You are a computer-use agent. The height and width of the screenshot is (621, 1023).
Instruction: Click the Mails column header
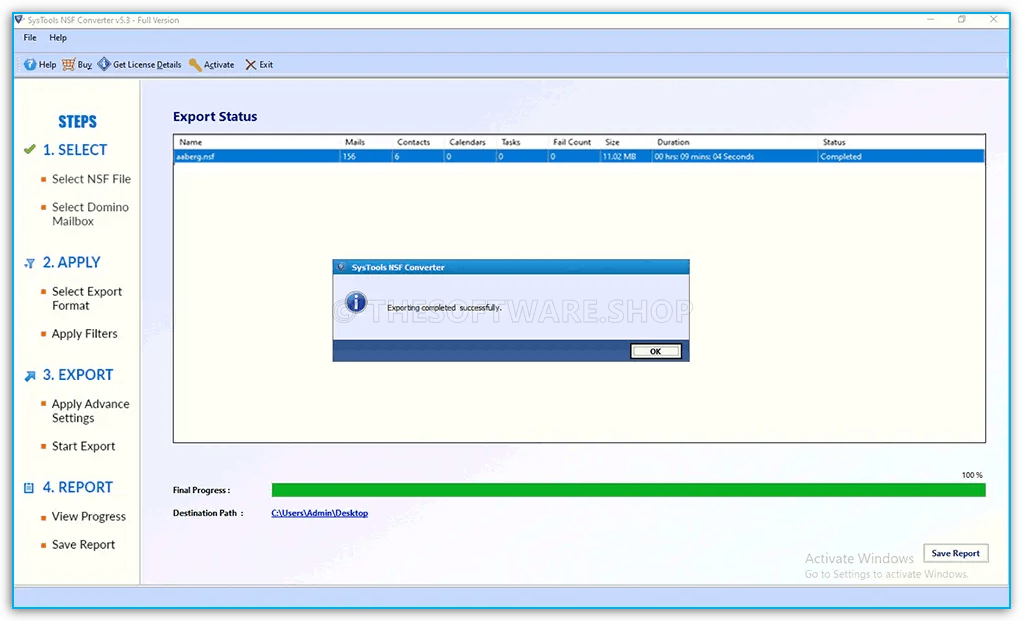tap(355, 142)
